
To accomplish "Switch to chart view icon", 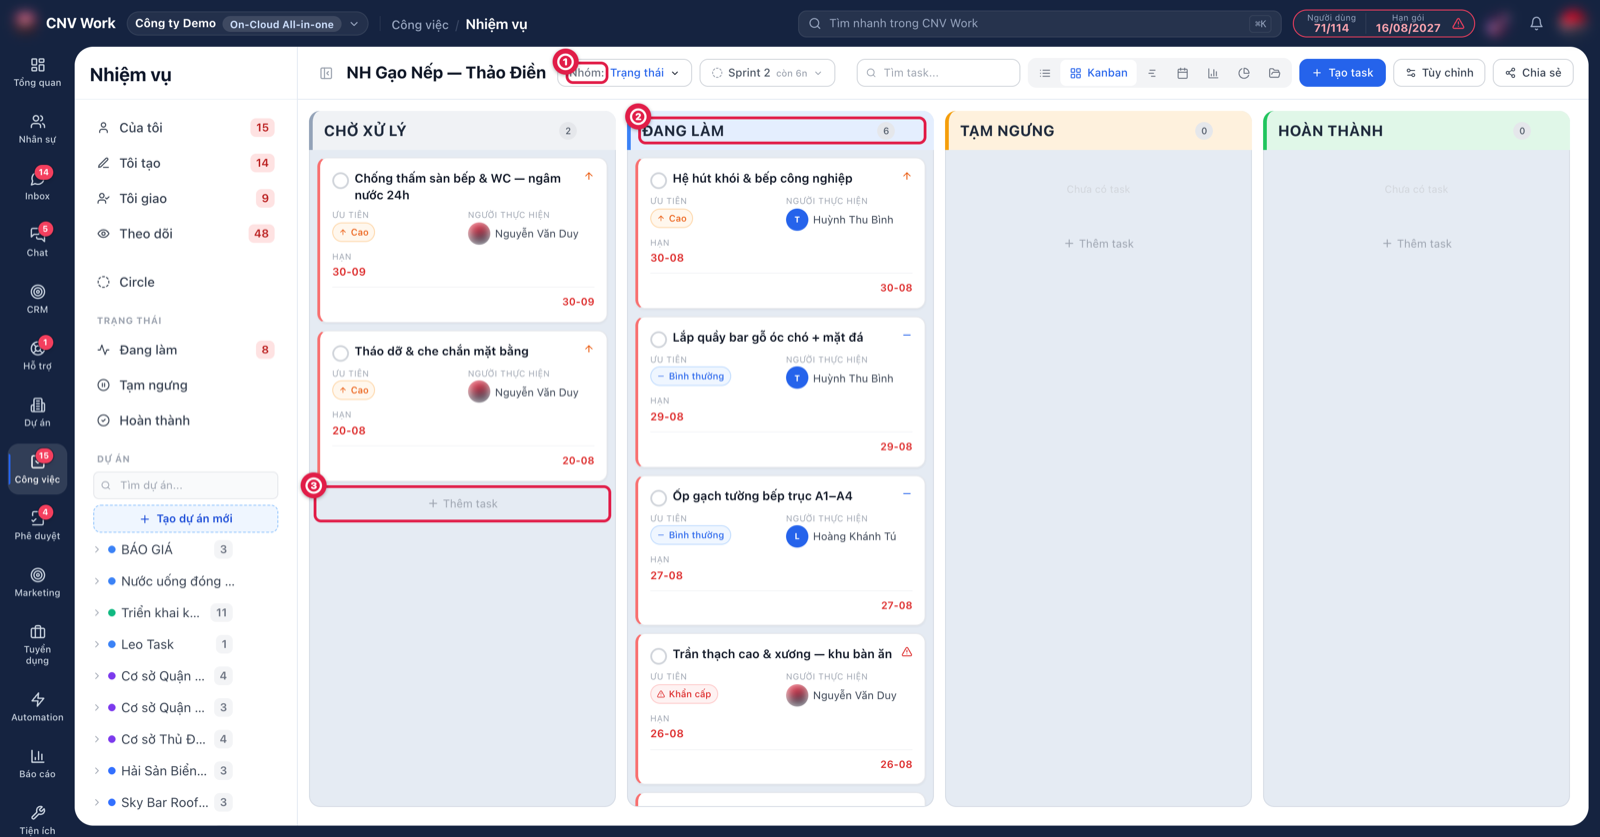I will click(1213, 73).
